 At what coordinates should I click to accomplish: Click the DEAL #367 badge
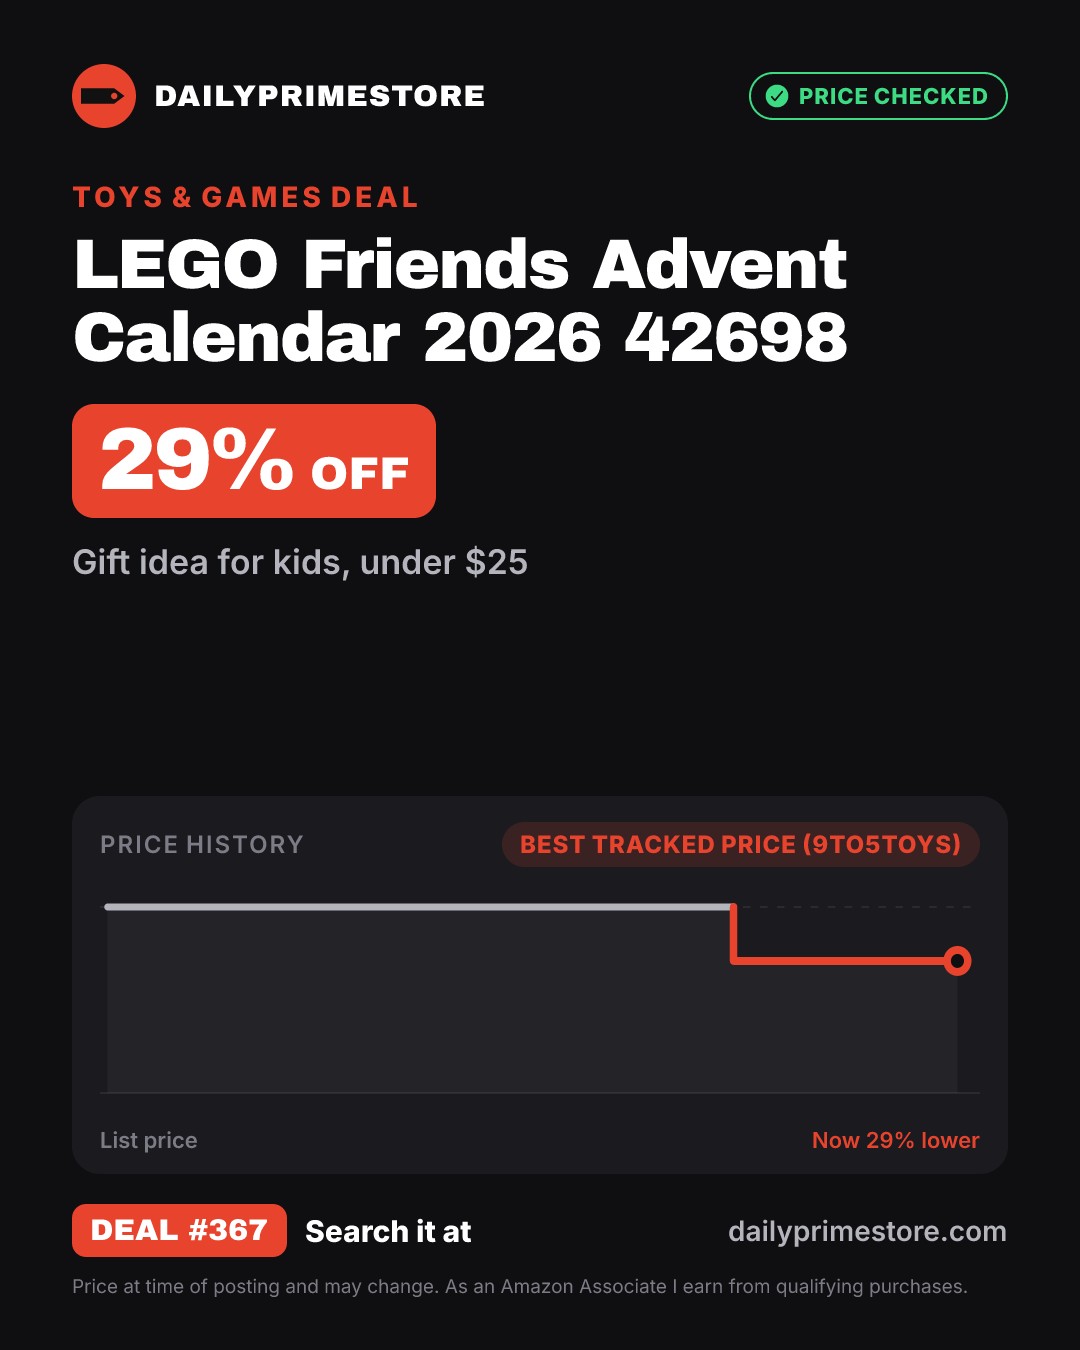coord(179,1230)
